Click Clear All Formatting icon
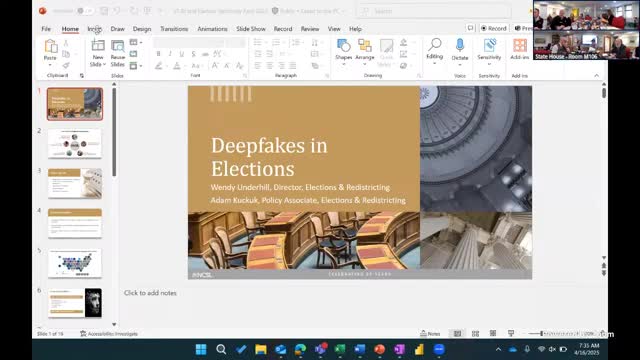The image size is (640, 360). [240, 66]
